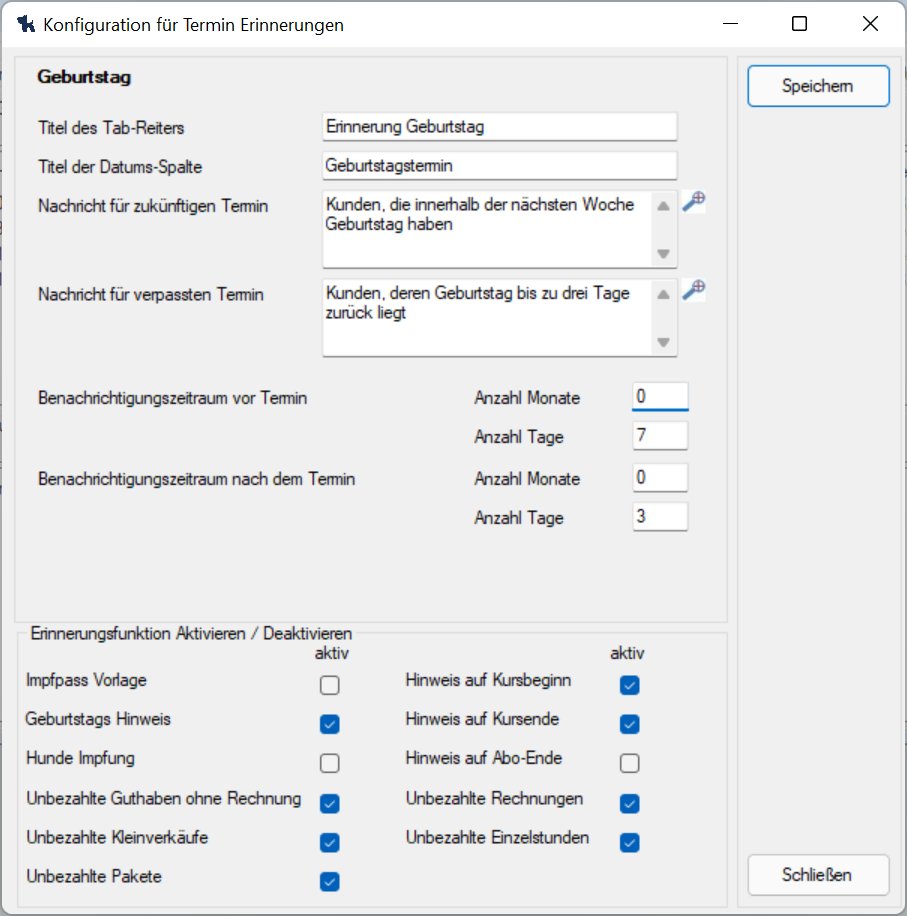Maximize the configuration window
Viewport: 907px width, 916px height.
point(799,25)
